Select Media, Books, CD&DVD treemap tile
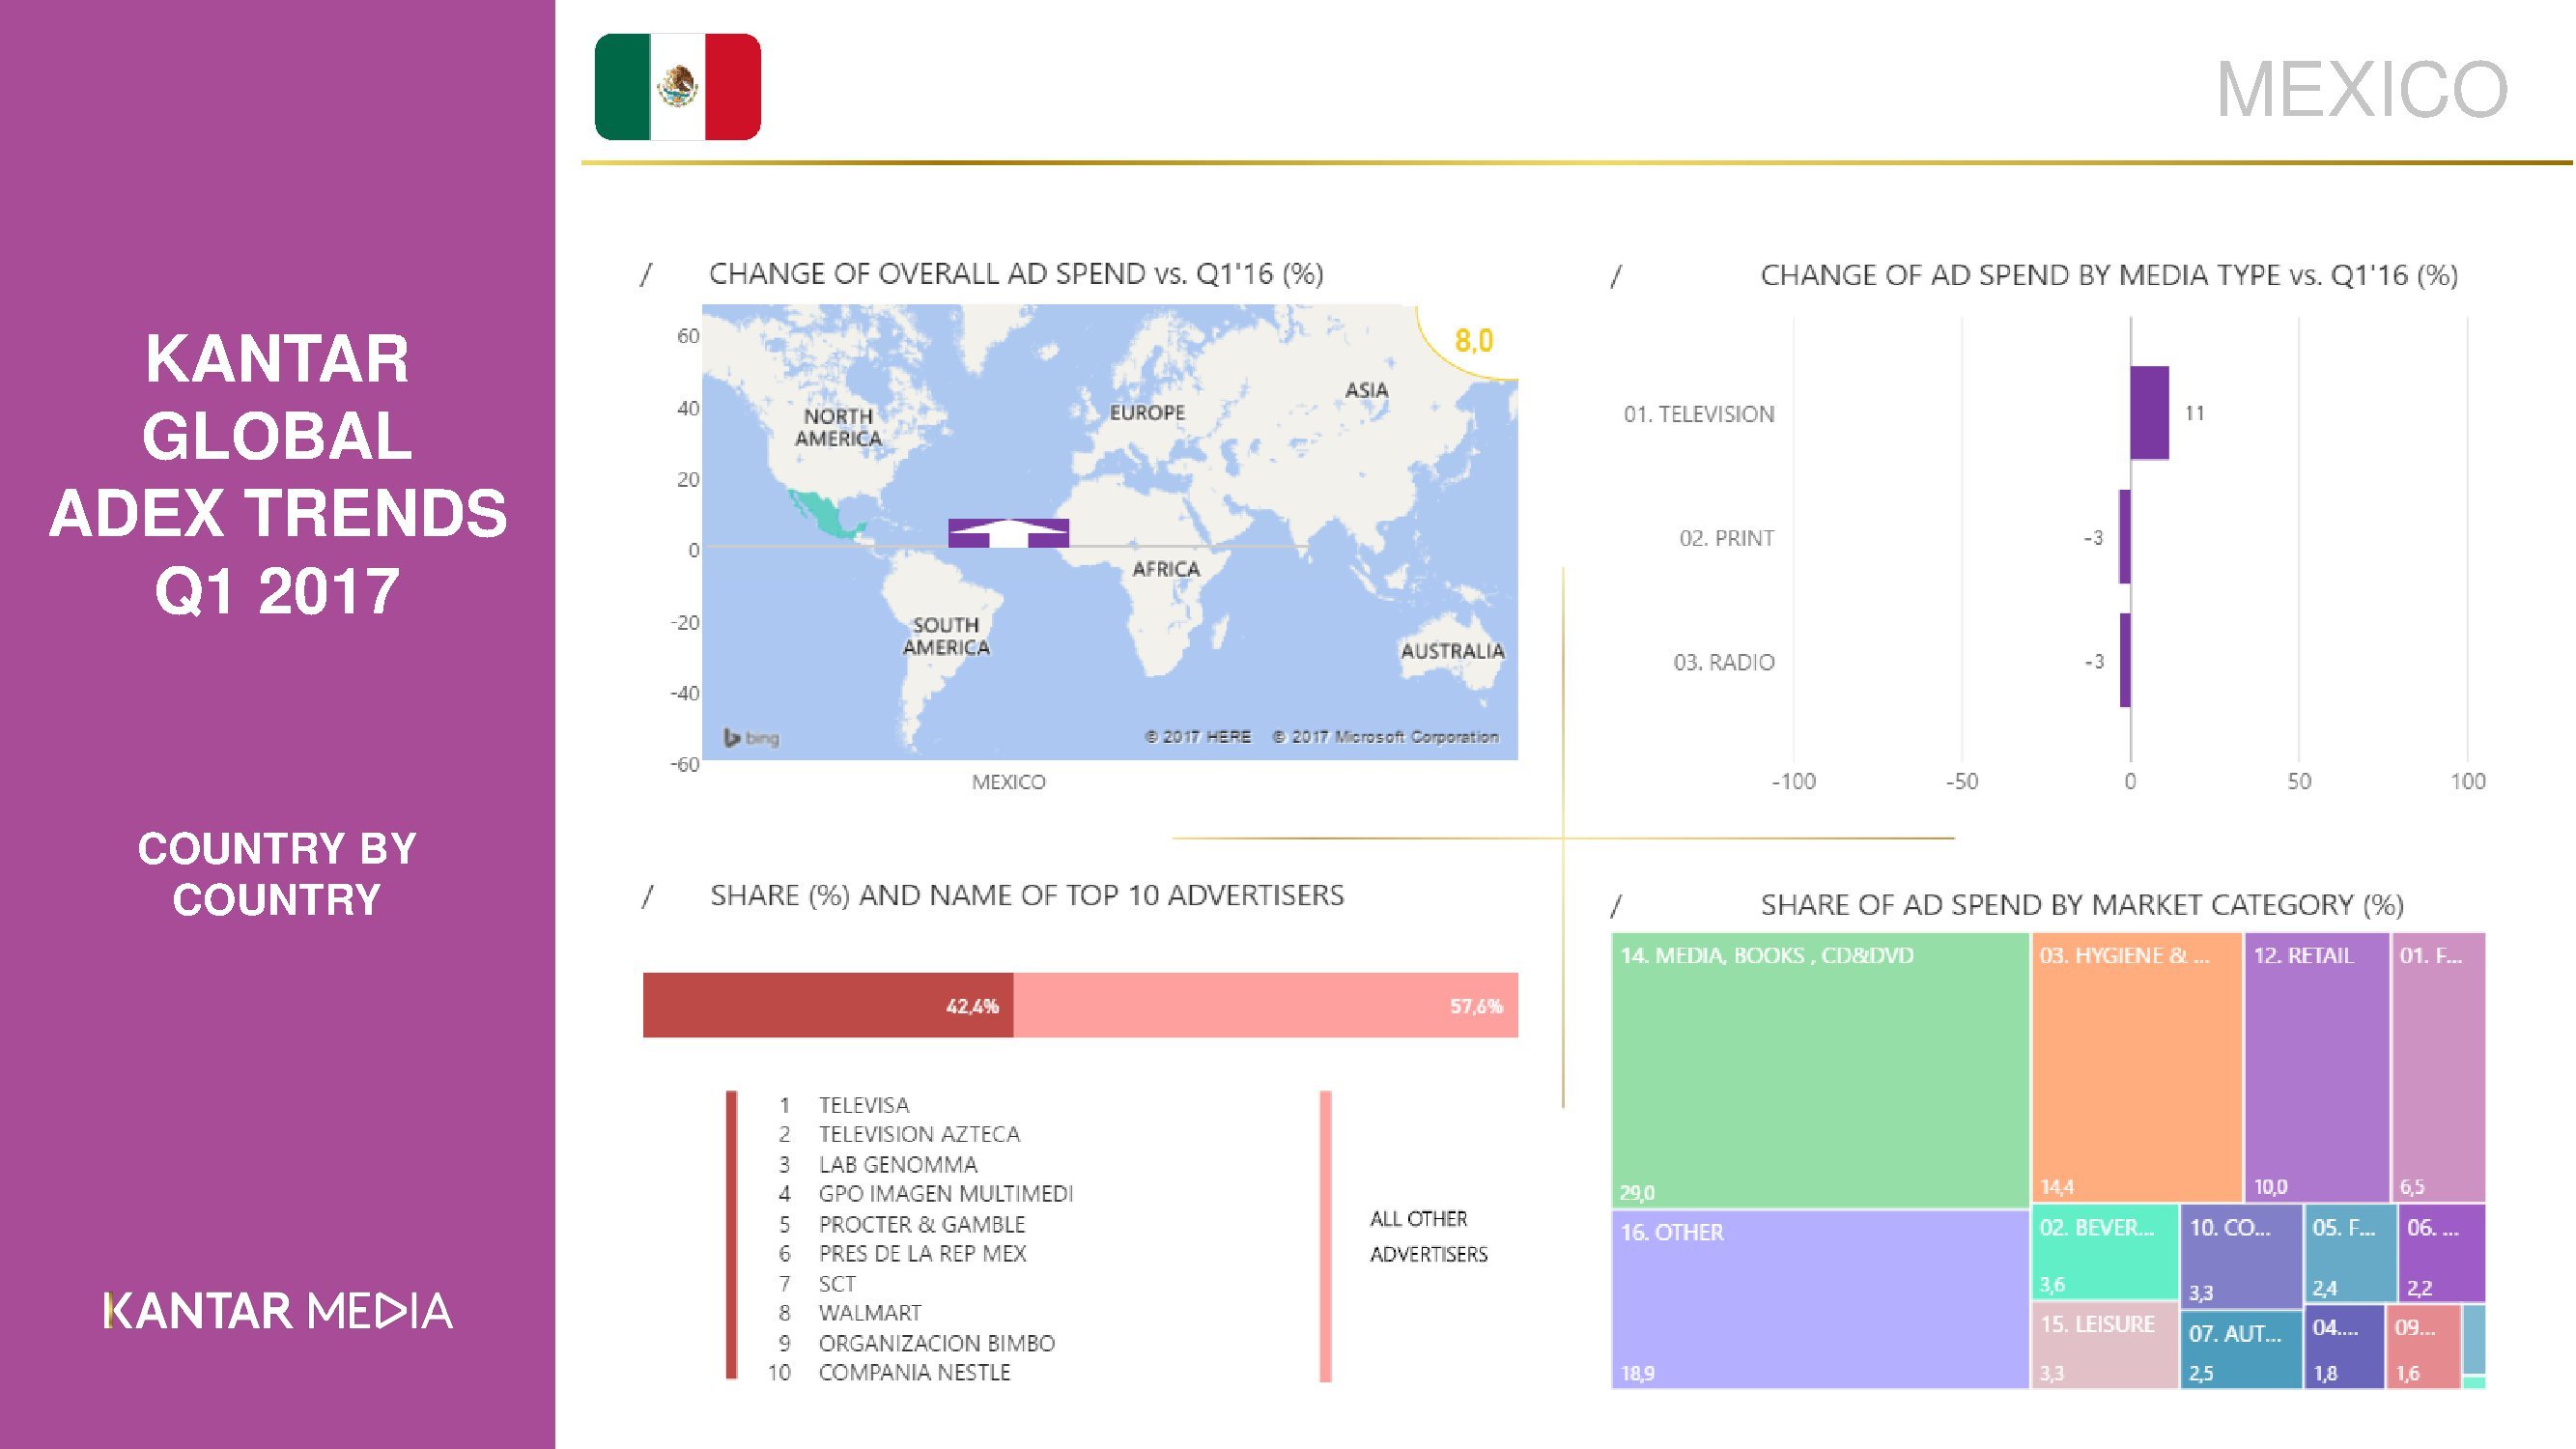2576x1449 pixels. point(1820,1070)
